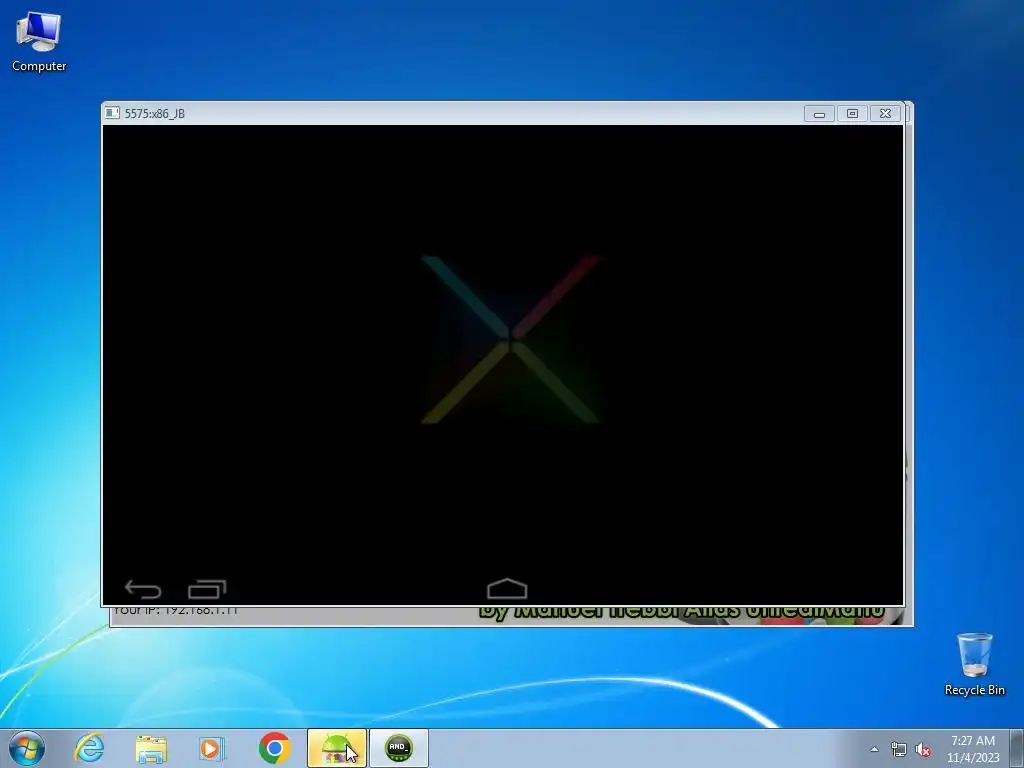Close the 5575:x86_JB emulator window
1024x768 pixels.
(x=885, y=114)
